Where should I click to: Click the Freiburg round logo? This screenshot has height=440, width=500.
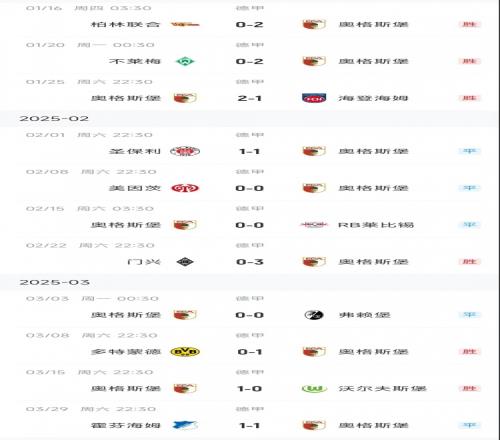(x=314, y=315)
